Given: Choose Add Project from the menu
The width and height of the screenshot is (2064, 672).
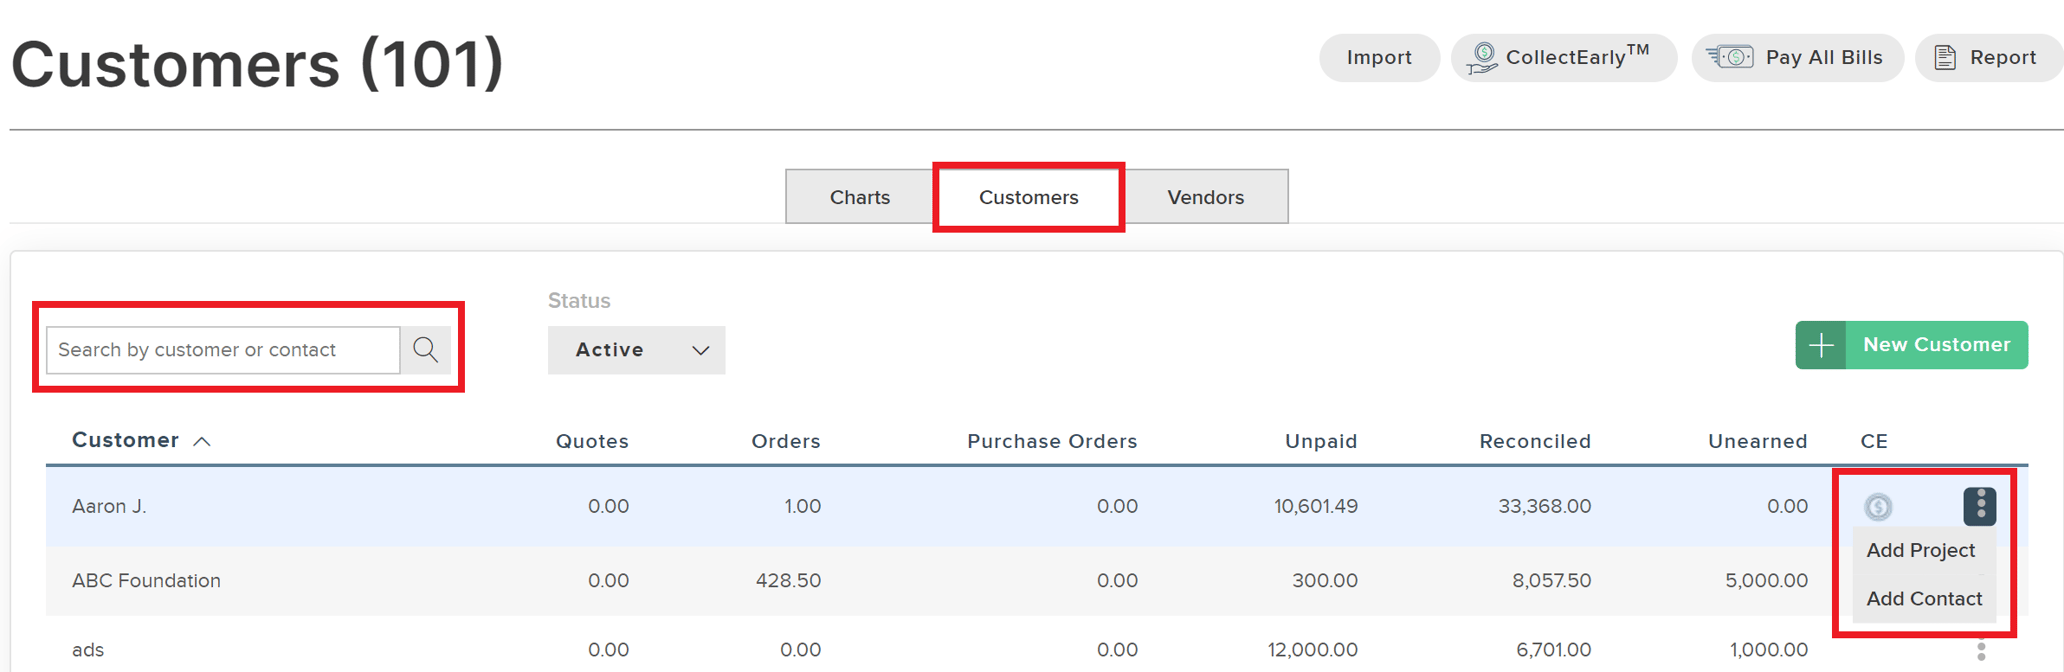Looking at the screenshot, I should (x=1921, y=550).
